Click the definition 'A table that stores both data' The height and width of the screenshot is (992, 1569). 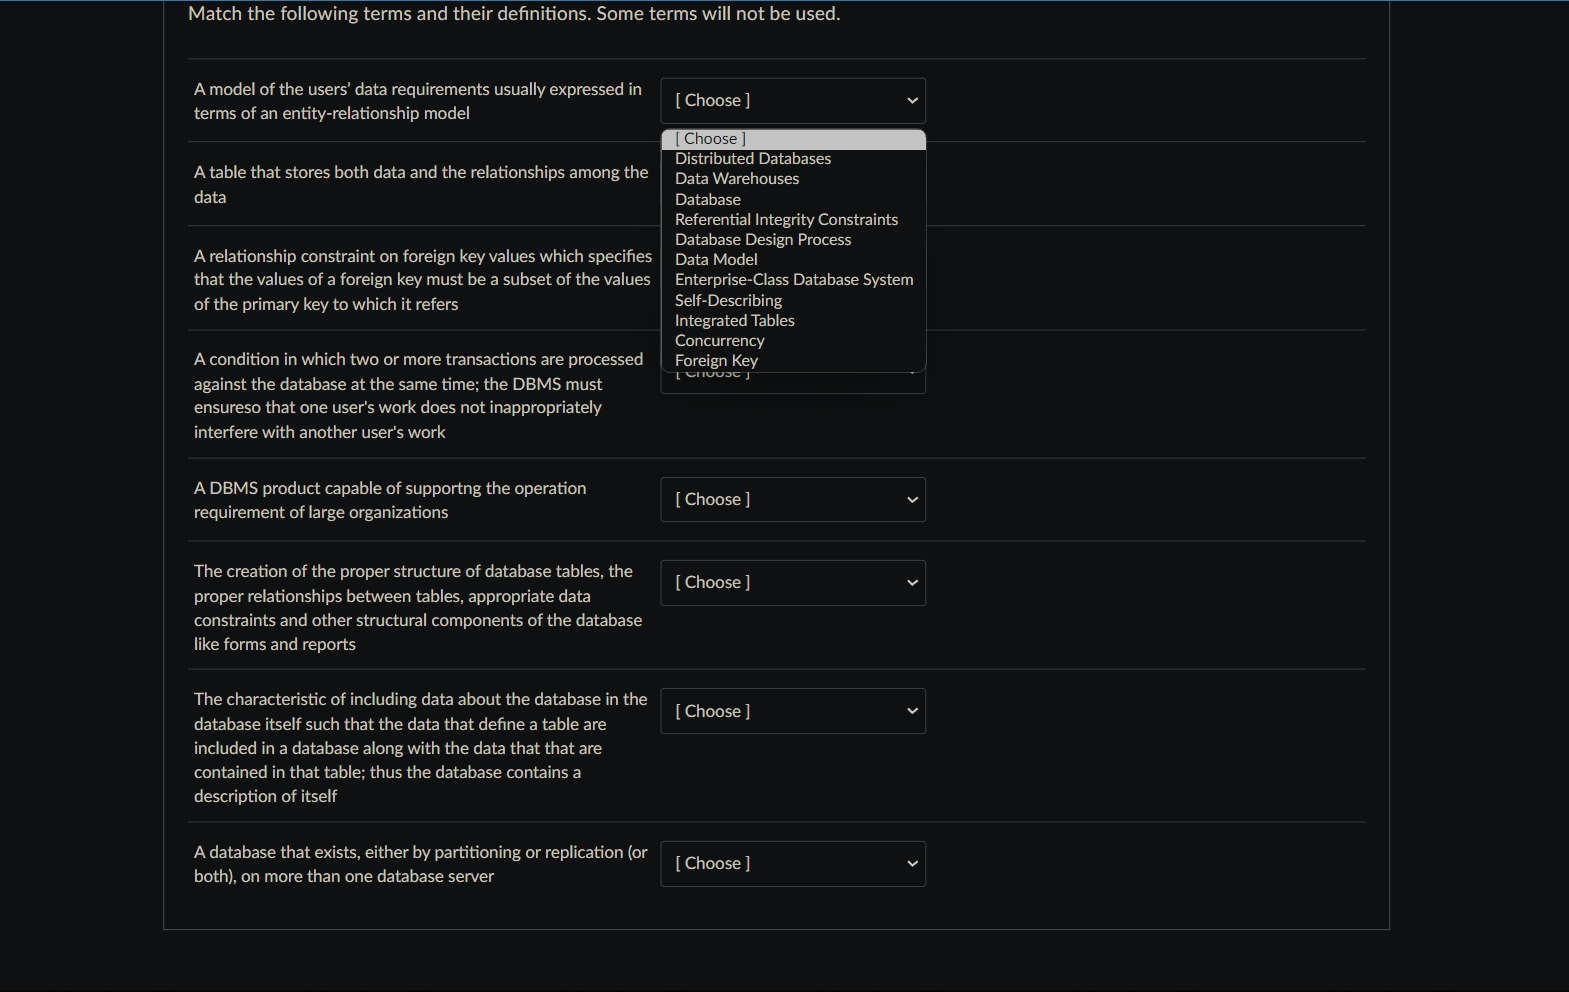[x=421, y=185]
